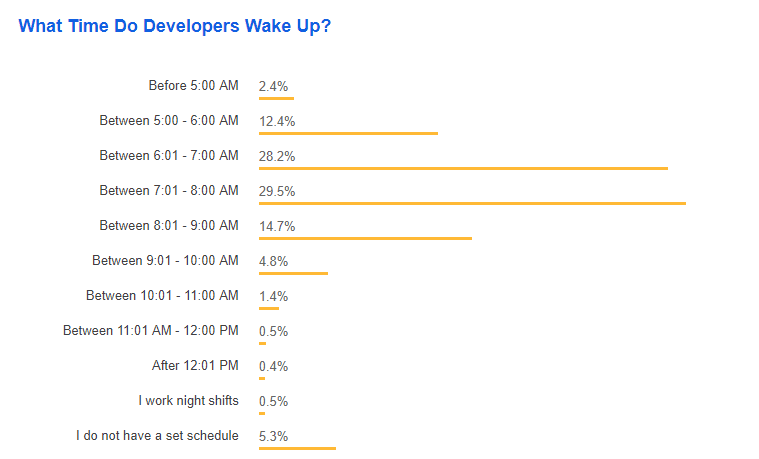Click the "Between 11:01 AM - 12:00 PM" label

pyautogui.click(x=151, y=331)
